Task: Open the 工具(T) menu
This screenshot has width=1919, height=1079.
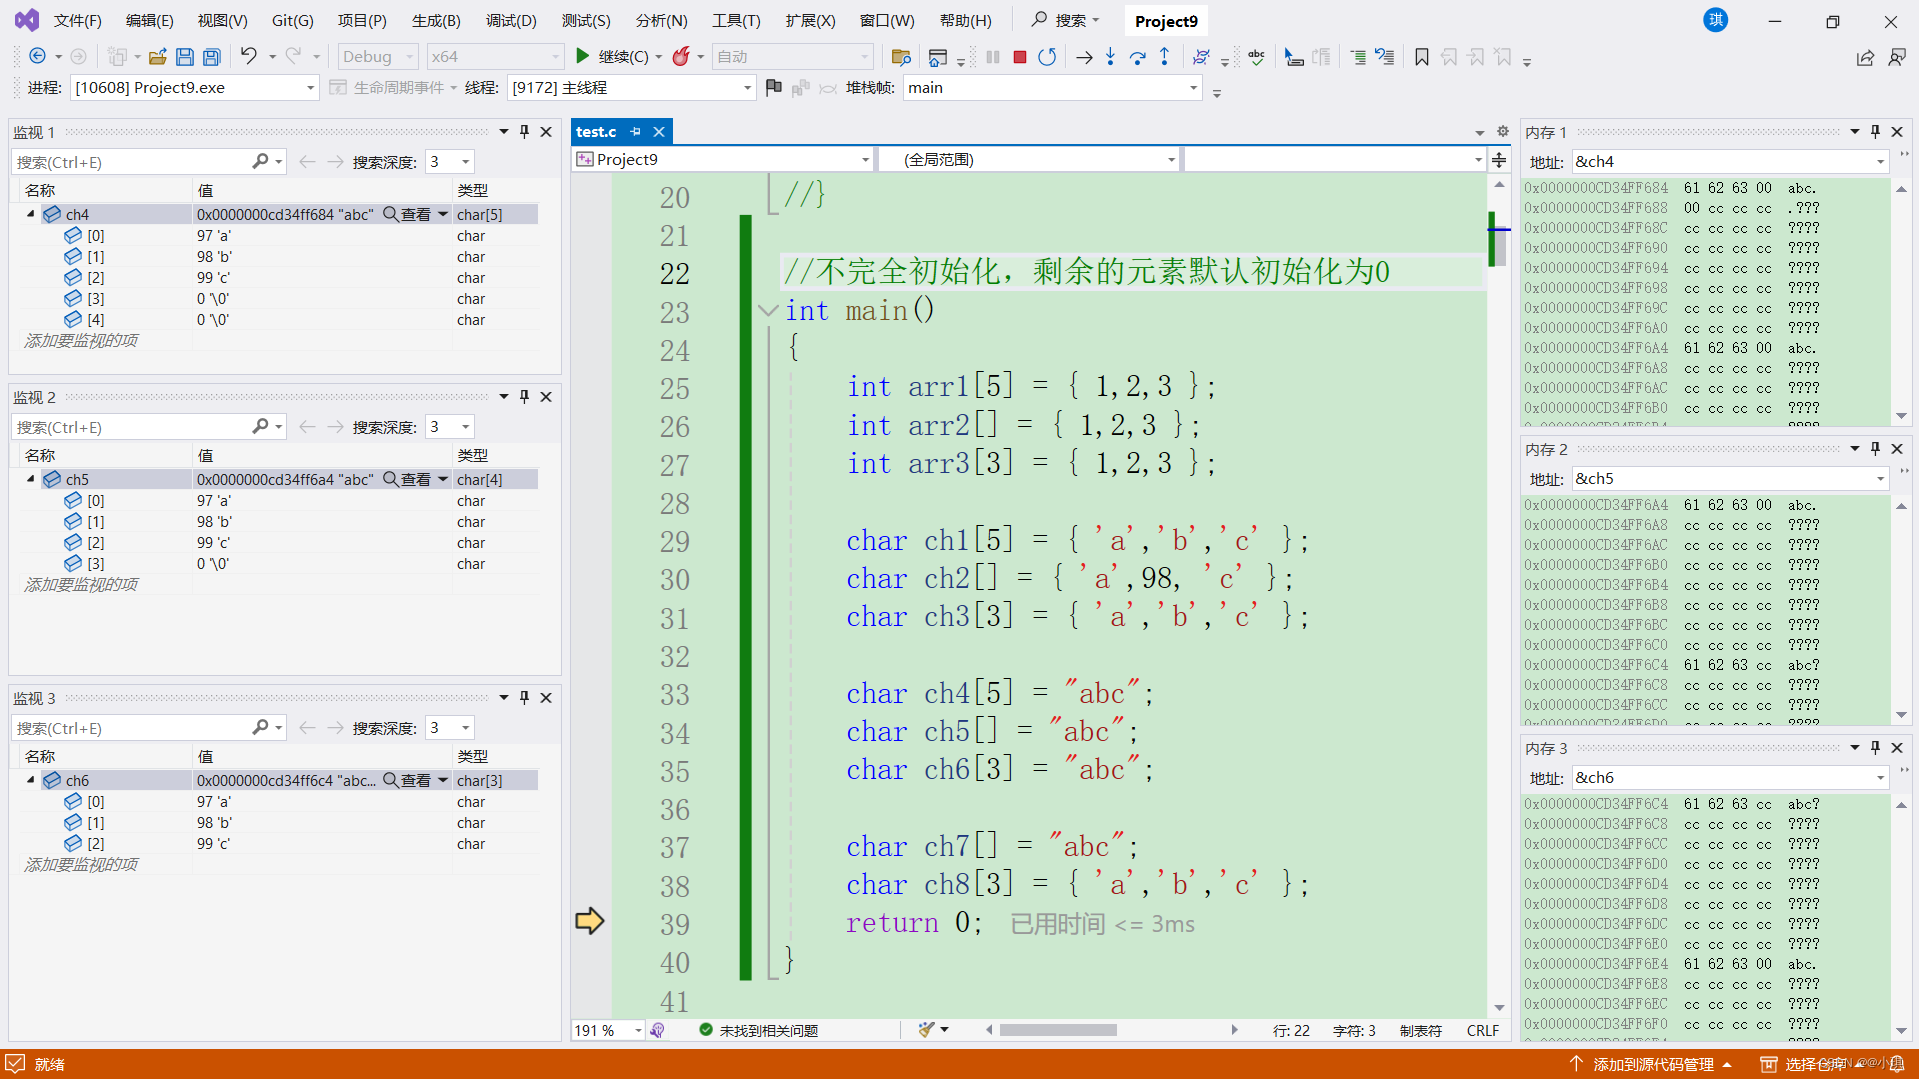Action: [736, 20]
